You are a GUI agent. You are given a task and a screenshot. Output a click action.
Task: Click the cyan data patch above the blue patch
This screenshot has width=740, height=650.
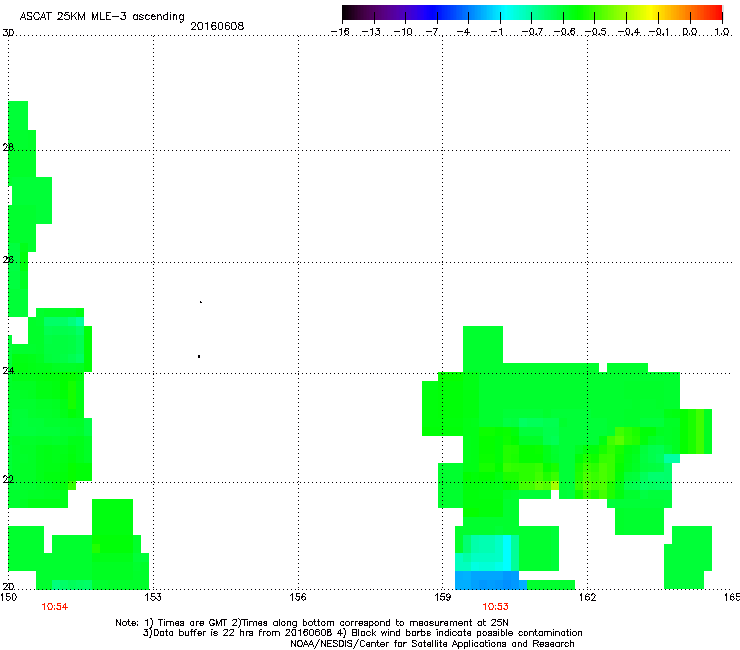click(x=487, y=553)
